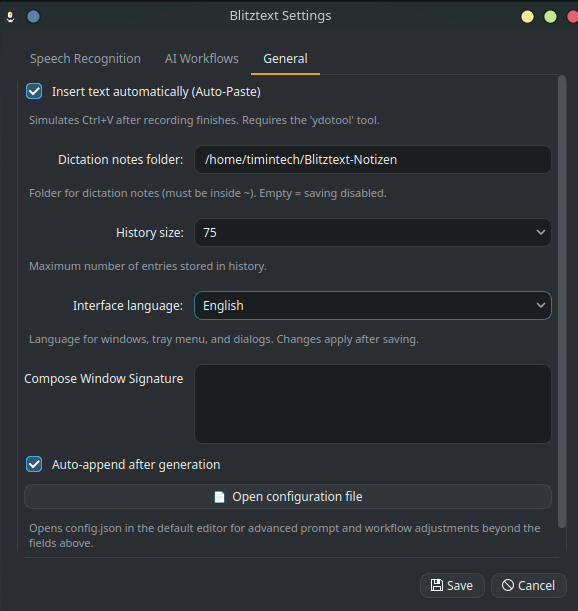Image resolution: width=578 pixels, height=611 pixels.
Task: Expand the Interface language combo box
Action: point(373,306)
